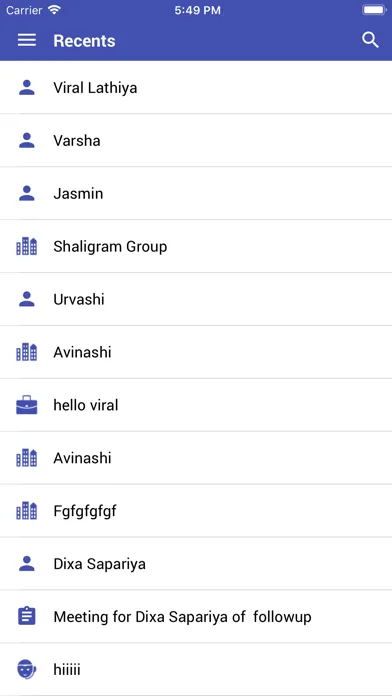The height and width of the screenshot is (696, 392).
Task: Click the person icon beside Dixa Sapariya
Action: coord(27,564)
